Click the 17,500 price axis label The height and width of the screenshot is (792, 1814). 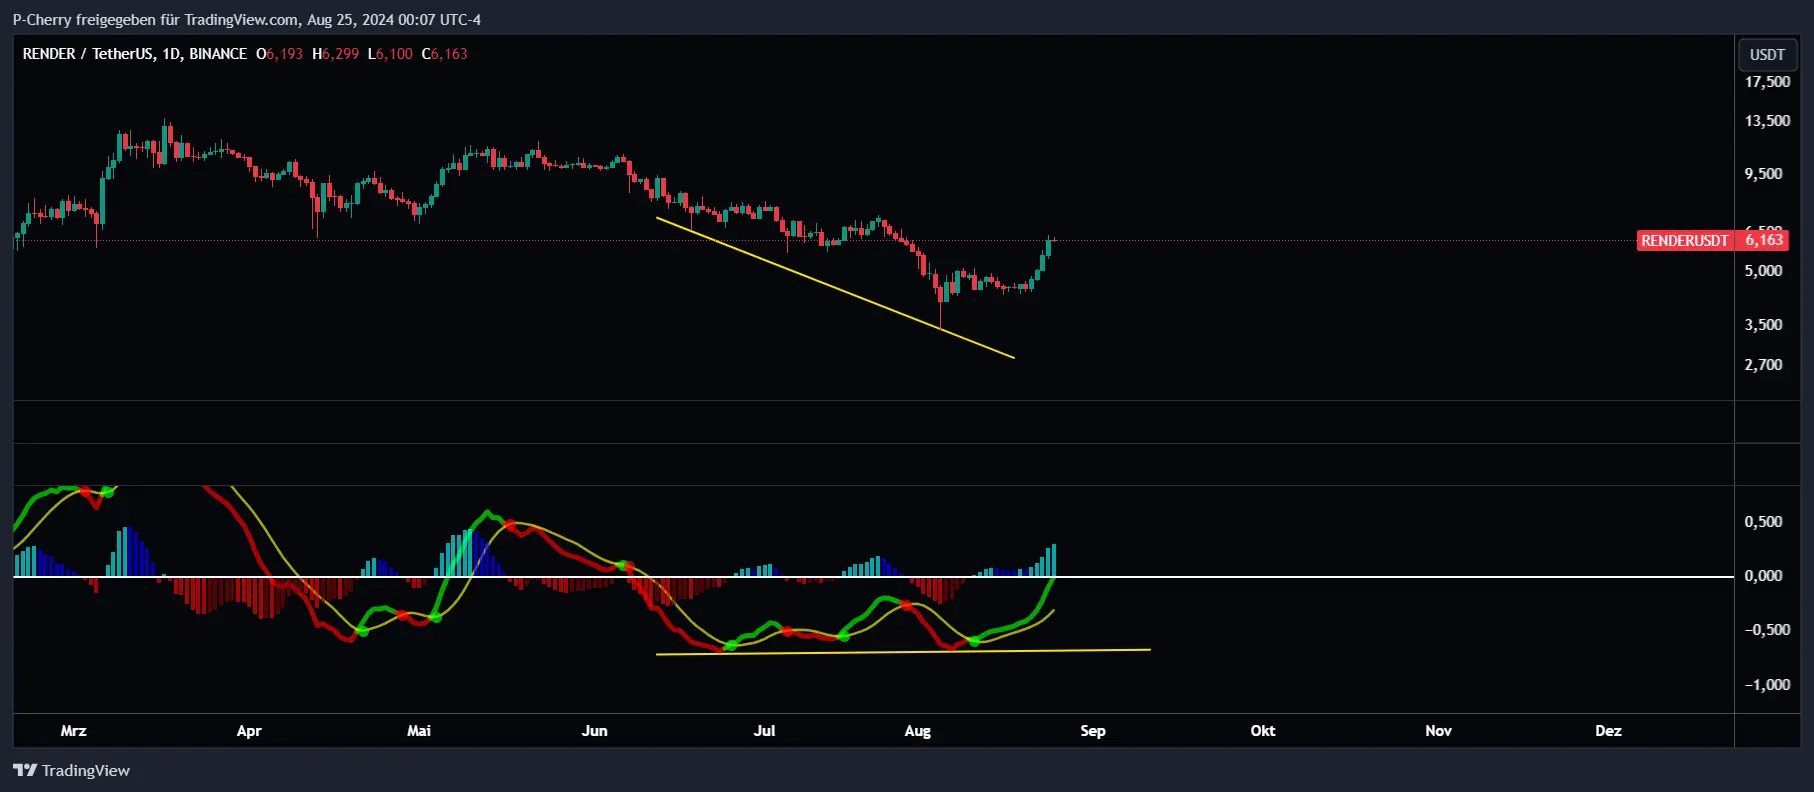pos(1767,82)
